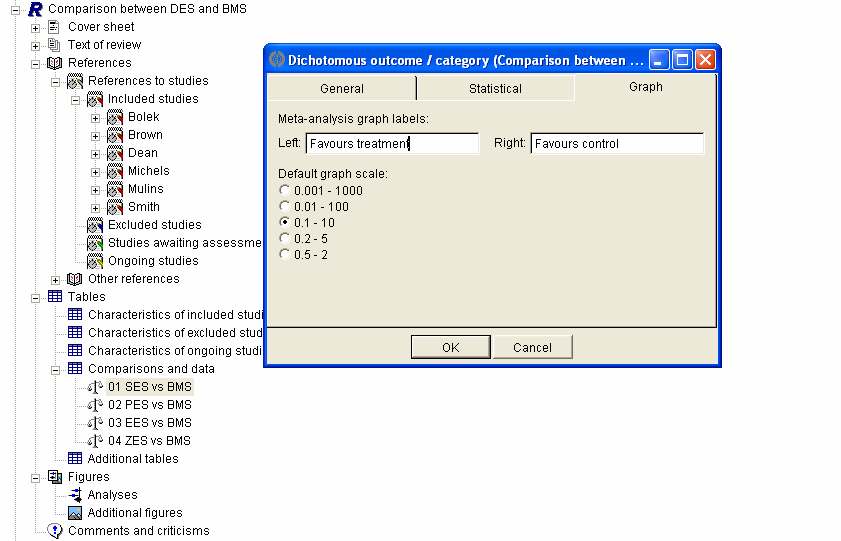
Task: Maximize the Dichotomous outcome dialog
Action: [682, 60]
